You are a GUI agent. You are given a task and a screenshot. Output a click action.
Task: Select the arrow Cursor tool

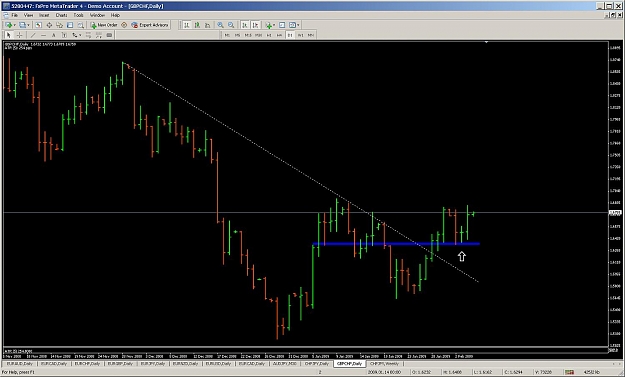[x=8, y=35]
